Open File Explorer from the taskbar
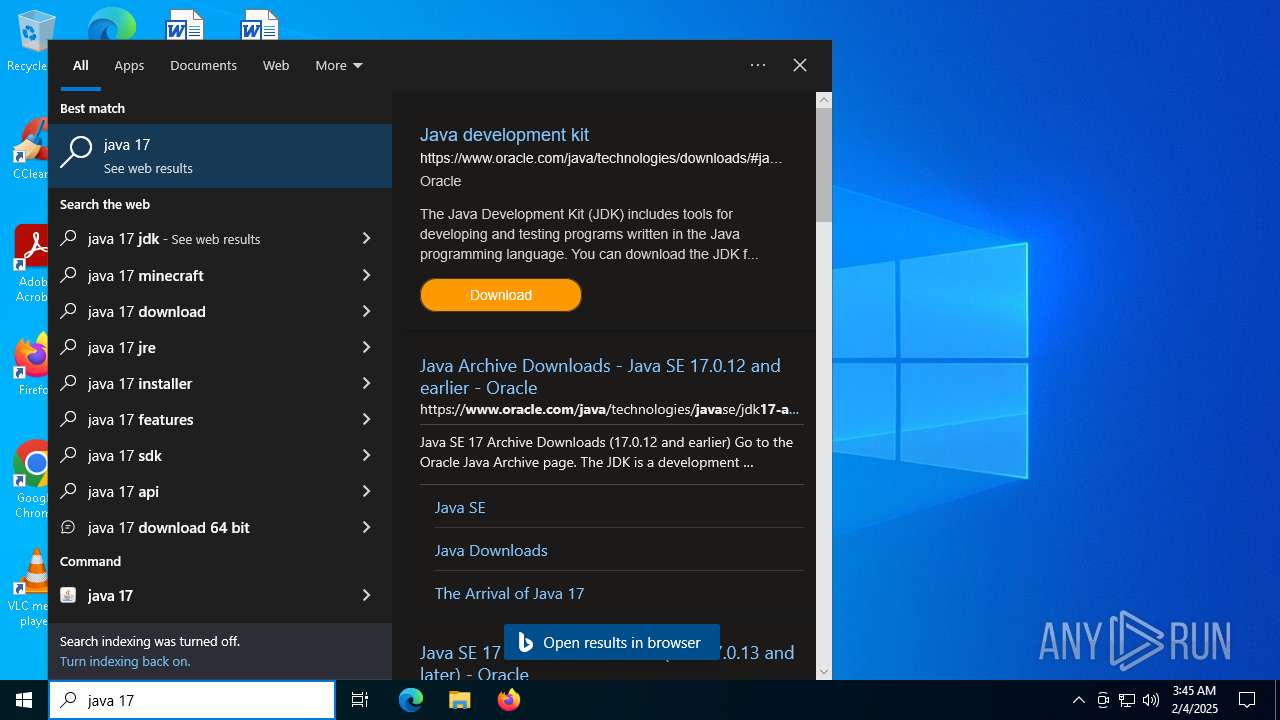 click(x=459, y=700)
